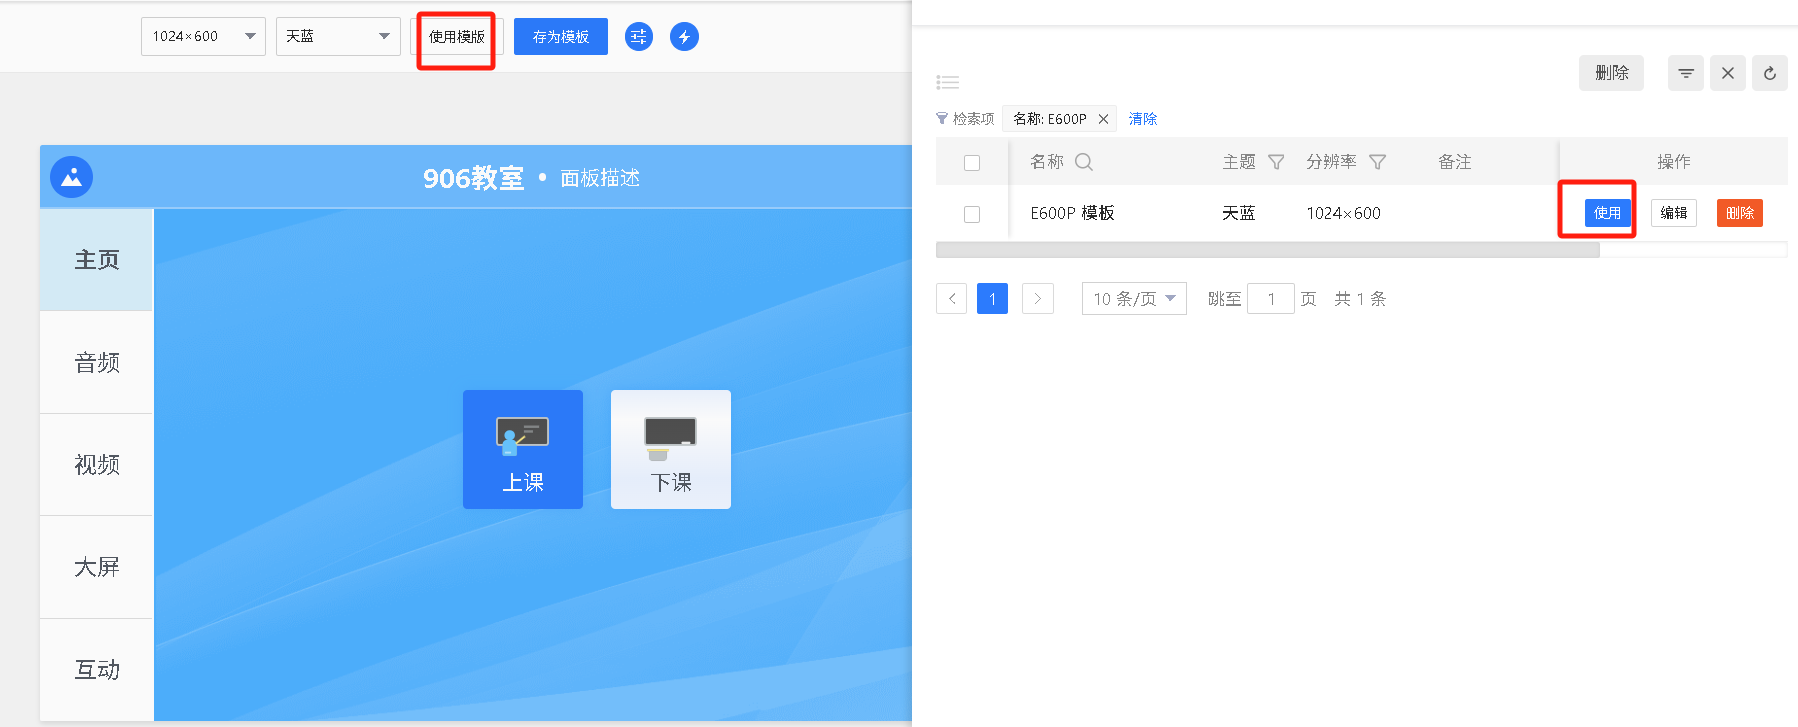Click the round image logo icon
1798x727 pixels.
72,178
